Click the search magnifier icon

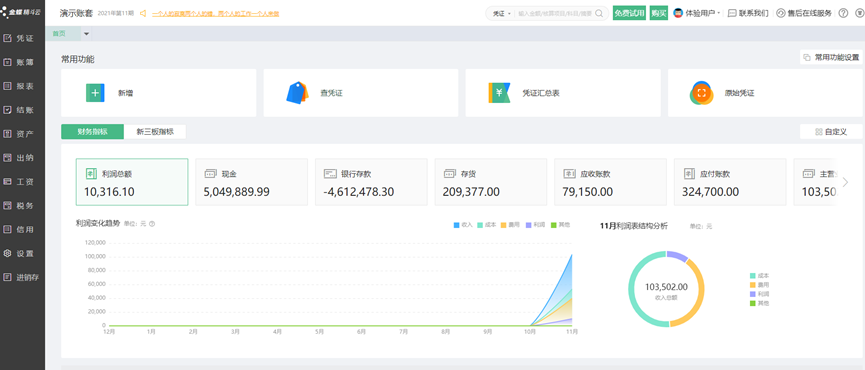tap(599, 13)
